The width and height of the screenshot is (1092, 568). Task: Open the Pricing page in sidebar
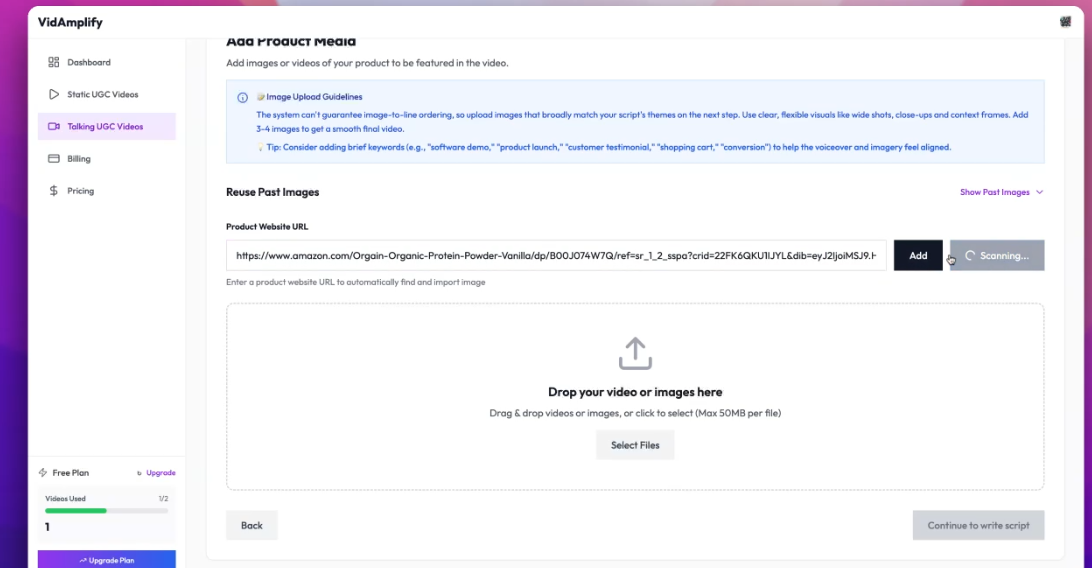click(80, 191)
